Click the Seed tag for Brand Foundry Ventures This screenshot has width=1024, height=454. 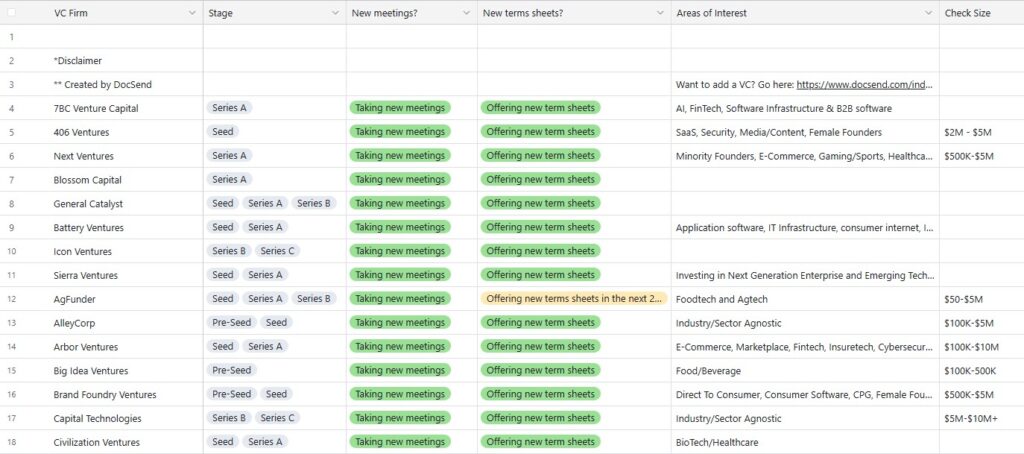point(276,394)
